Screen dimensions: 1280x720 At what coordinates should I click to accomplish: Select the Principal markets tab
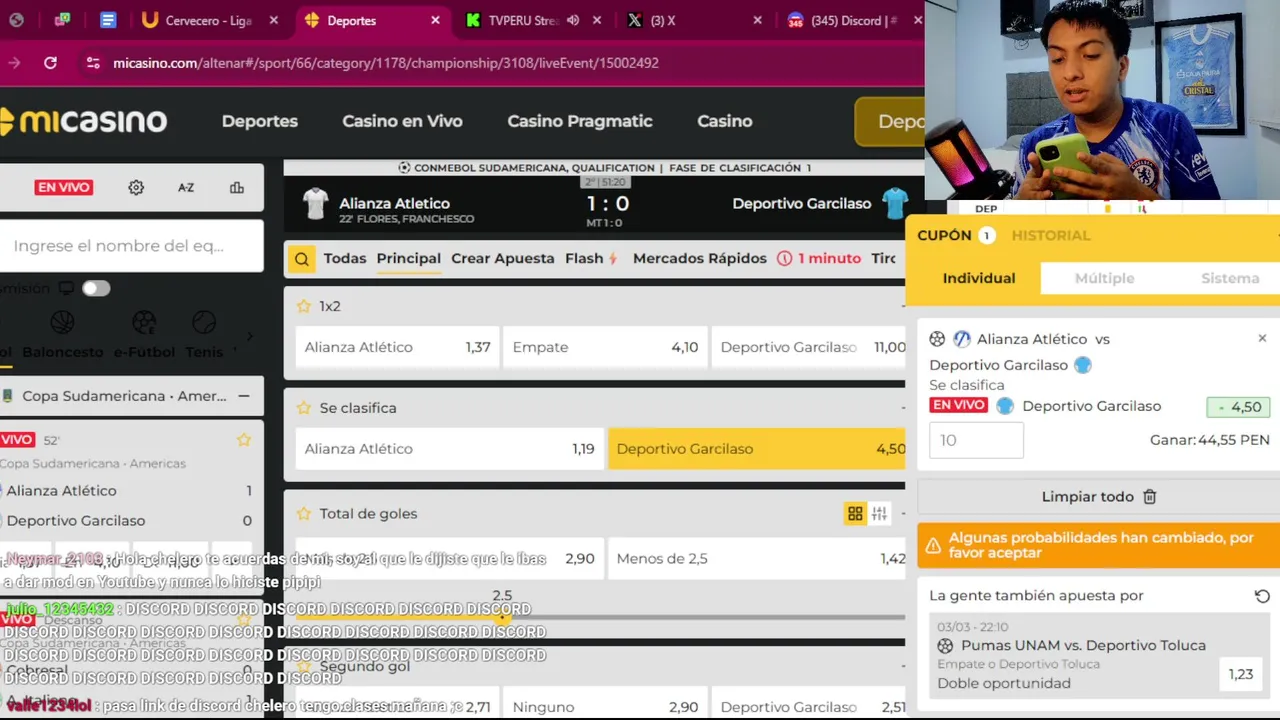tap(408, 258)
